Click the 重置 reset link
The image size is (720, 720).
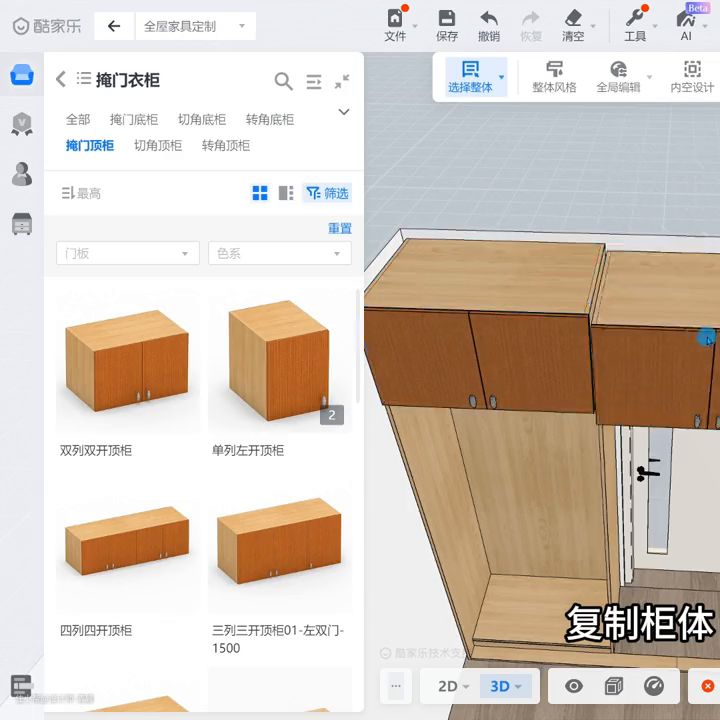(340, 228)
